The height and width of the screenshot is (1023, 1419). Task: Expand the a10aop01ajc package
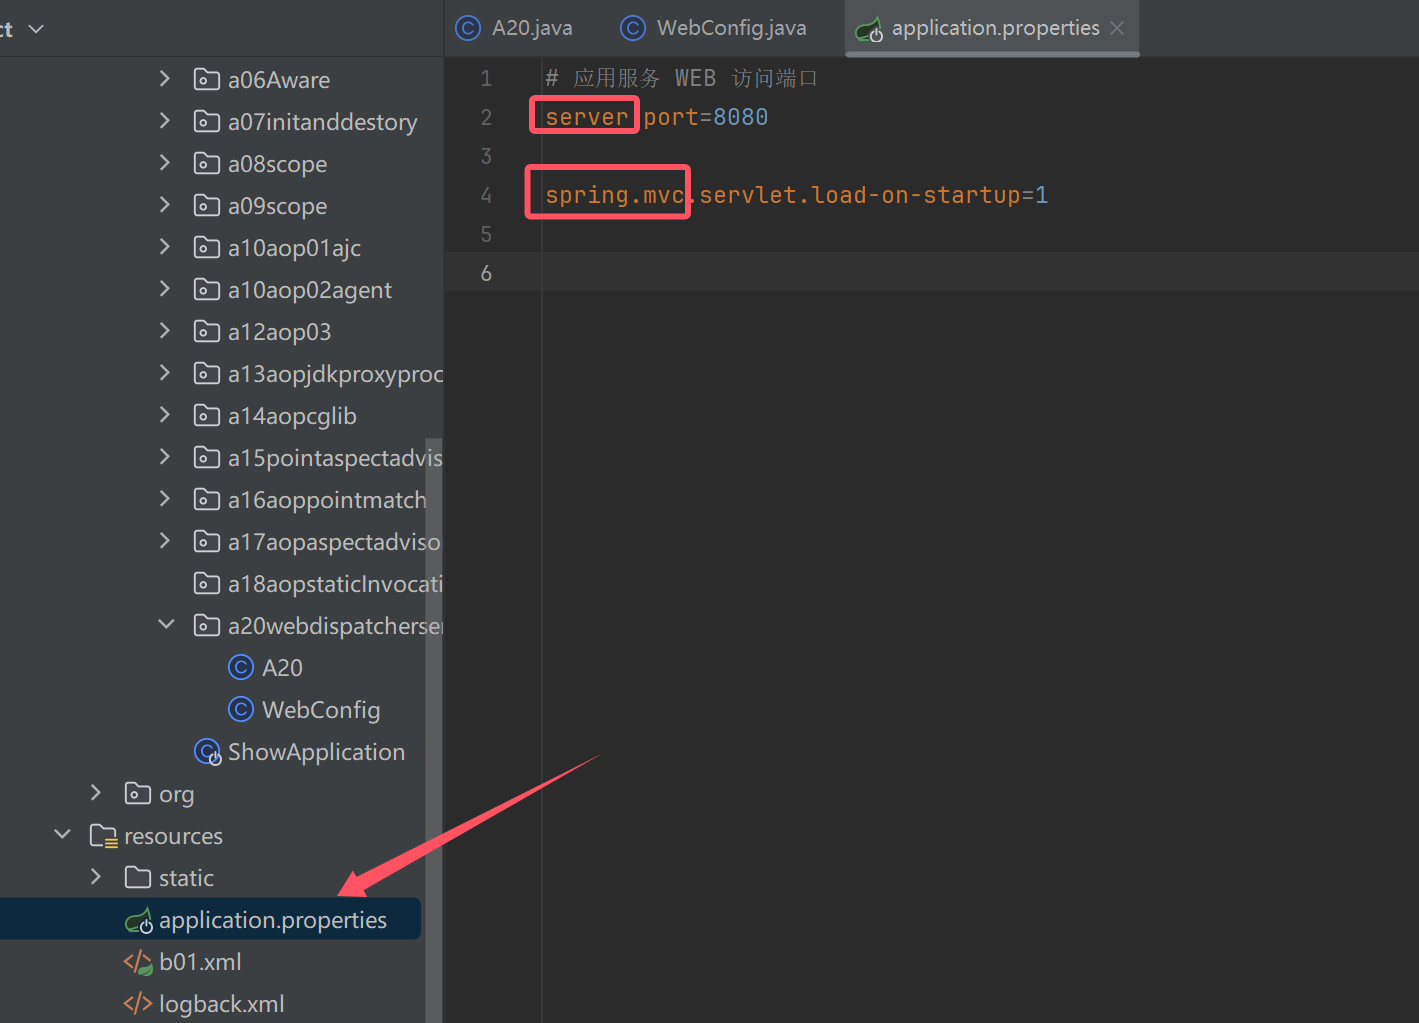[165, 247]
